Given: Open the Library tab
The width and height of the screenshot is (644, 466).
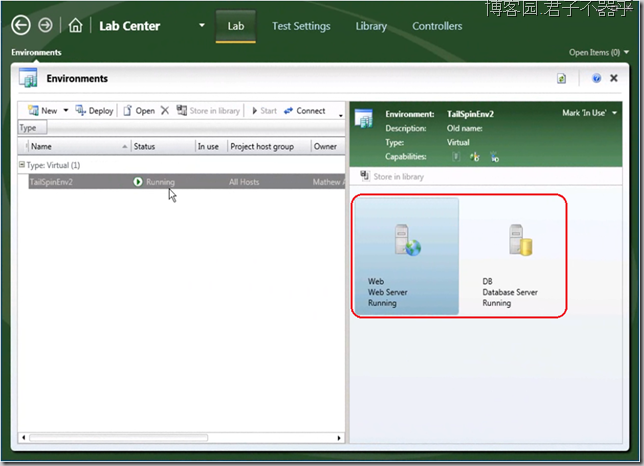Looking at the screenshot, I should click(371, 26).
